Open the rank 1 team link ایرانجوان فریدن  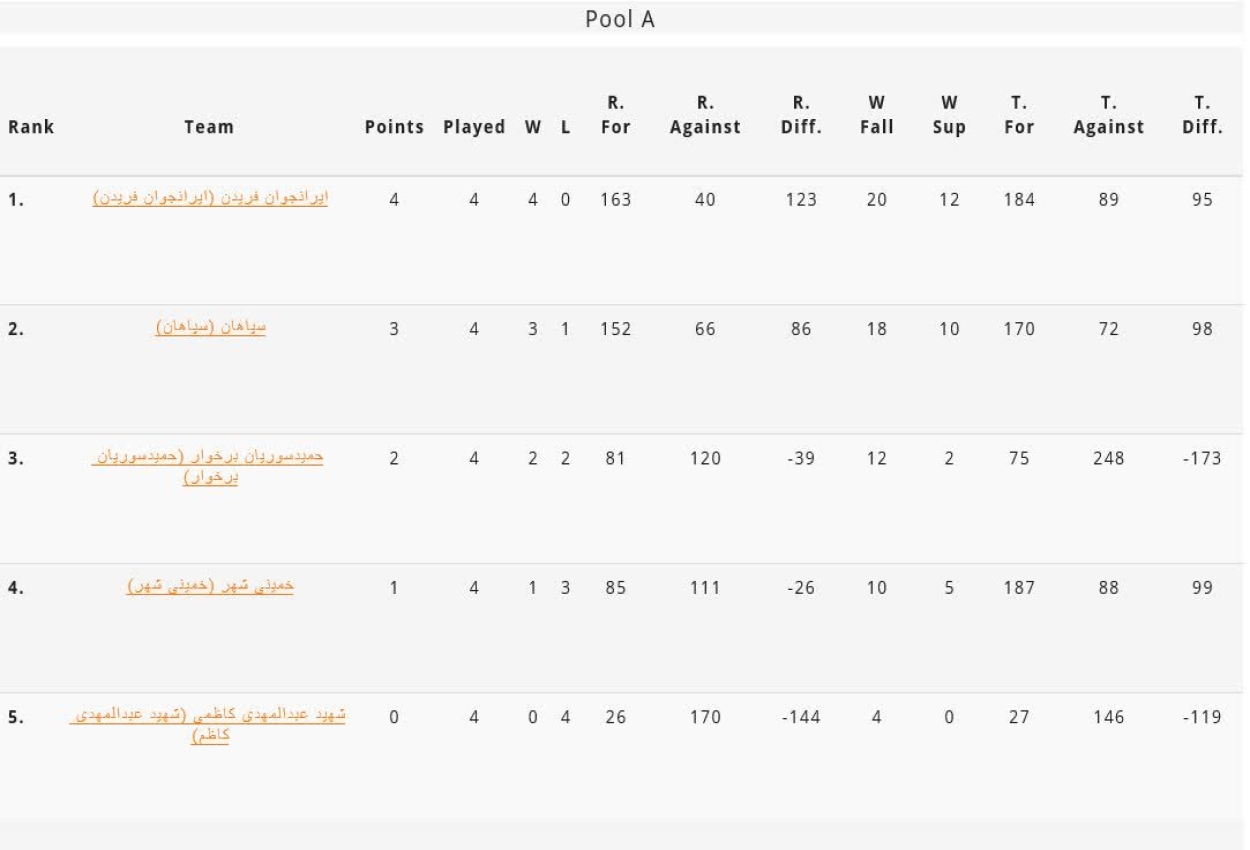pyautogui.click(x=210, y=198)
